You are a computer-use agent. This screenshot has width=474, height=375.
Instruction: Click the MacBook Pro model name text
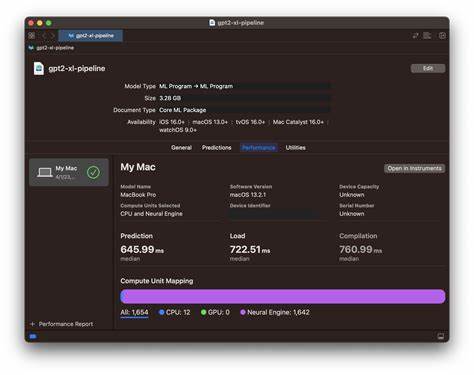pyautogui.click(x=138, y=195)
